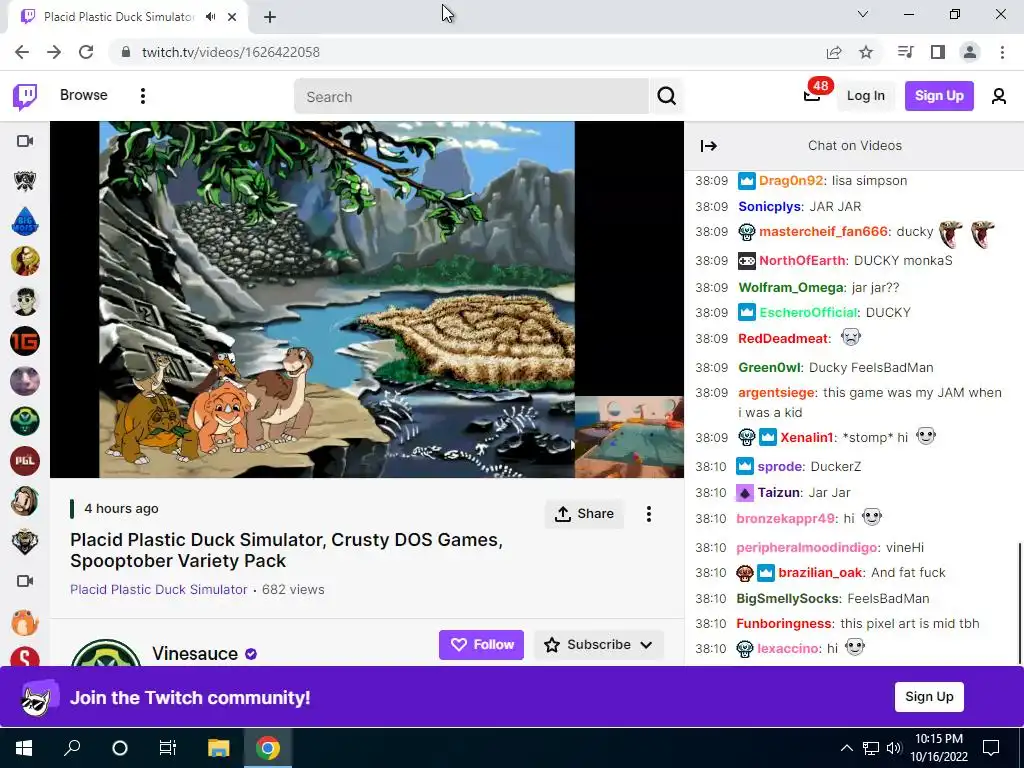Follow the Vinesauce channel
Screen dimensions: 1024x768
[x=481, y=645]
